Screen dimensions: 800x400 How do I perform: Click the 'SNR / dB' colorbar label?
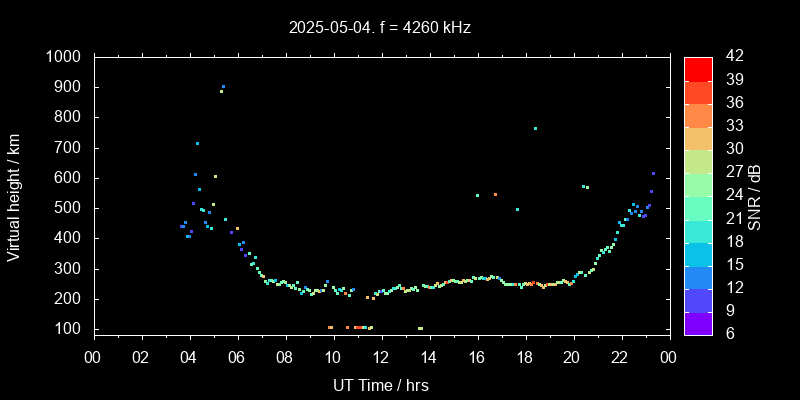pyautogui.click(x=755, y=197)
